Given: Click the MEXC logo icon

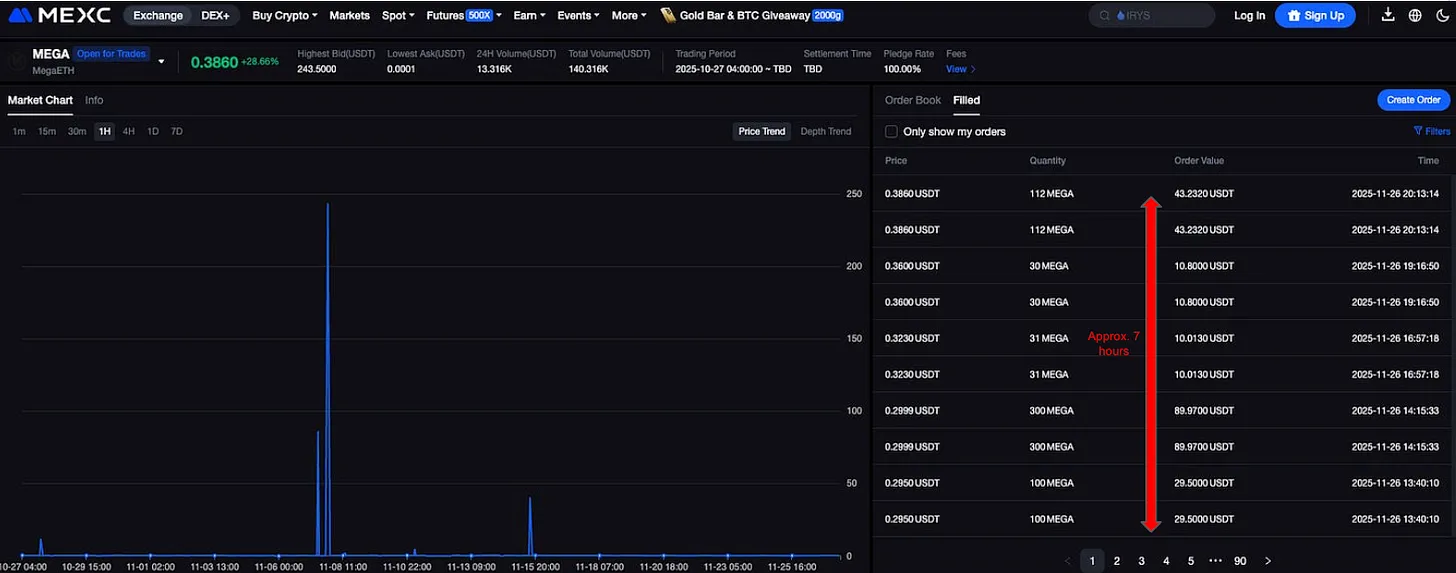Looking at the screenshot, I should pyautogui.click(x=22, y=15).
